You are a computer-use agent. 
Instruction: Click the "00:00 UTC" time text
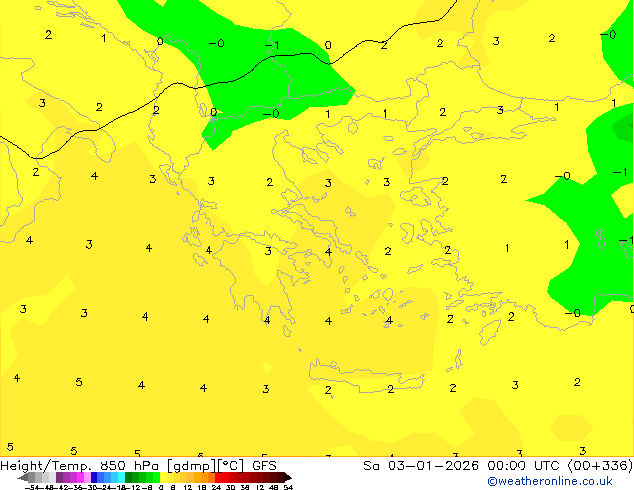526,466
